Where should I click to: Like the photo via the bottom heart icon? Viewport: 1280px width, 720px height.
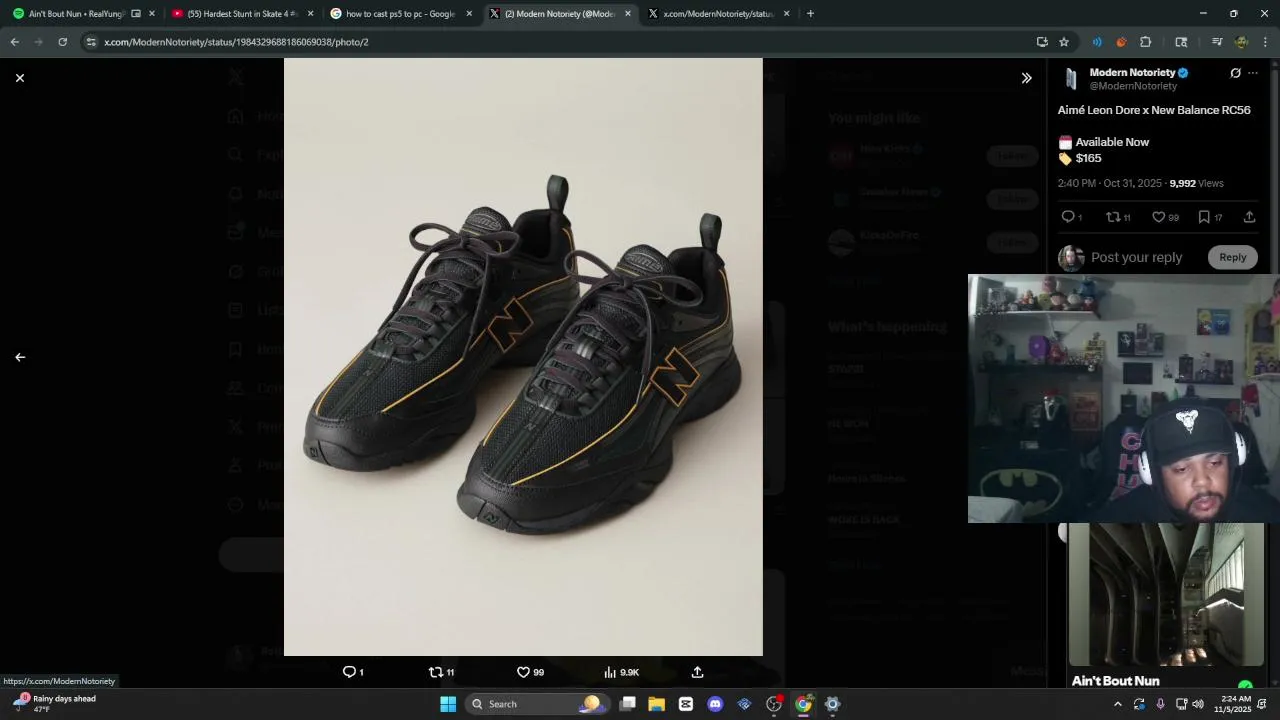tap(523, 672)
